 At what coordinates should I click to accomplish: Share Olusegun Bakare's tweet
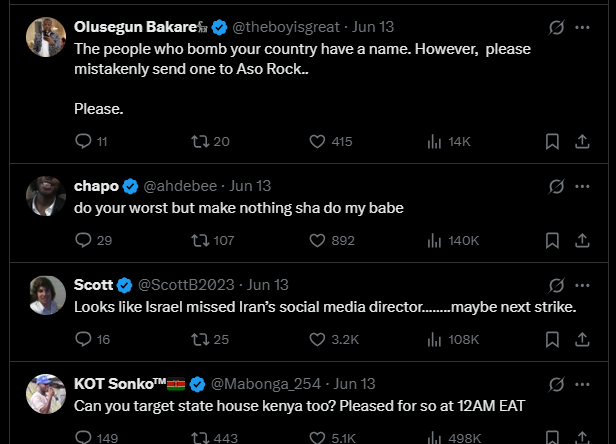(582, 141)
